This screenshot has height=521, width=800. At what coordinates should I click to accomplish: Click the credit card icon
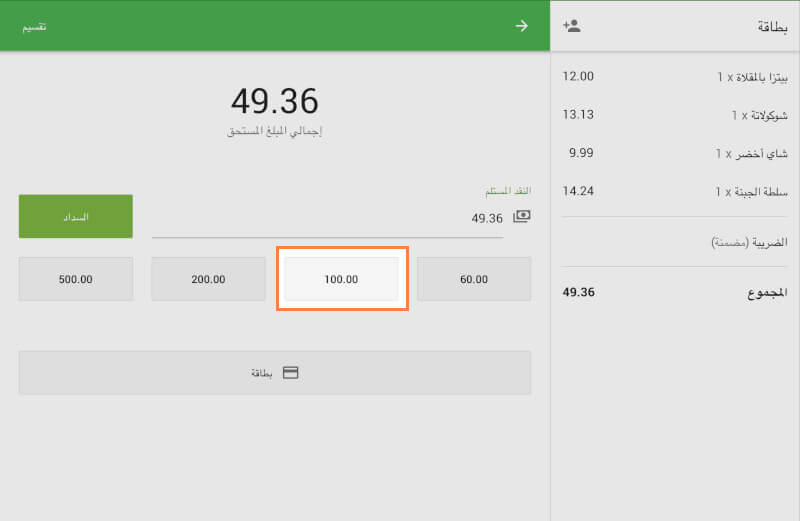click(290, 373)
